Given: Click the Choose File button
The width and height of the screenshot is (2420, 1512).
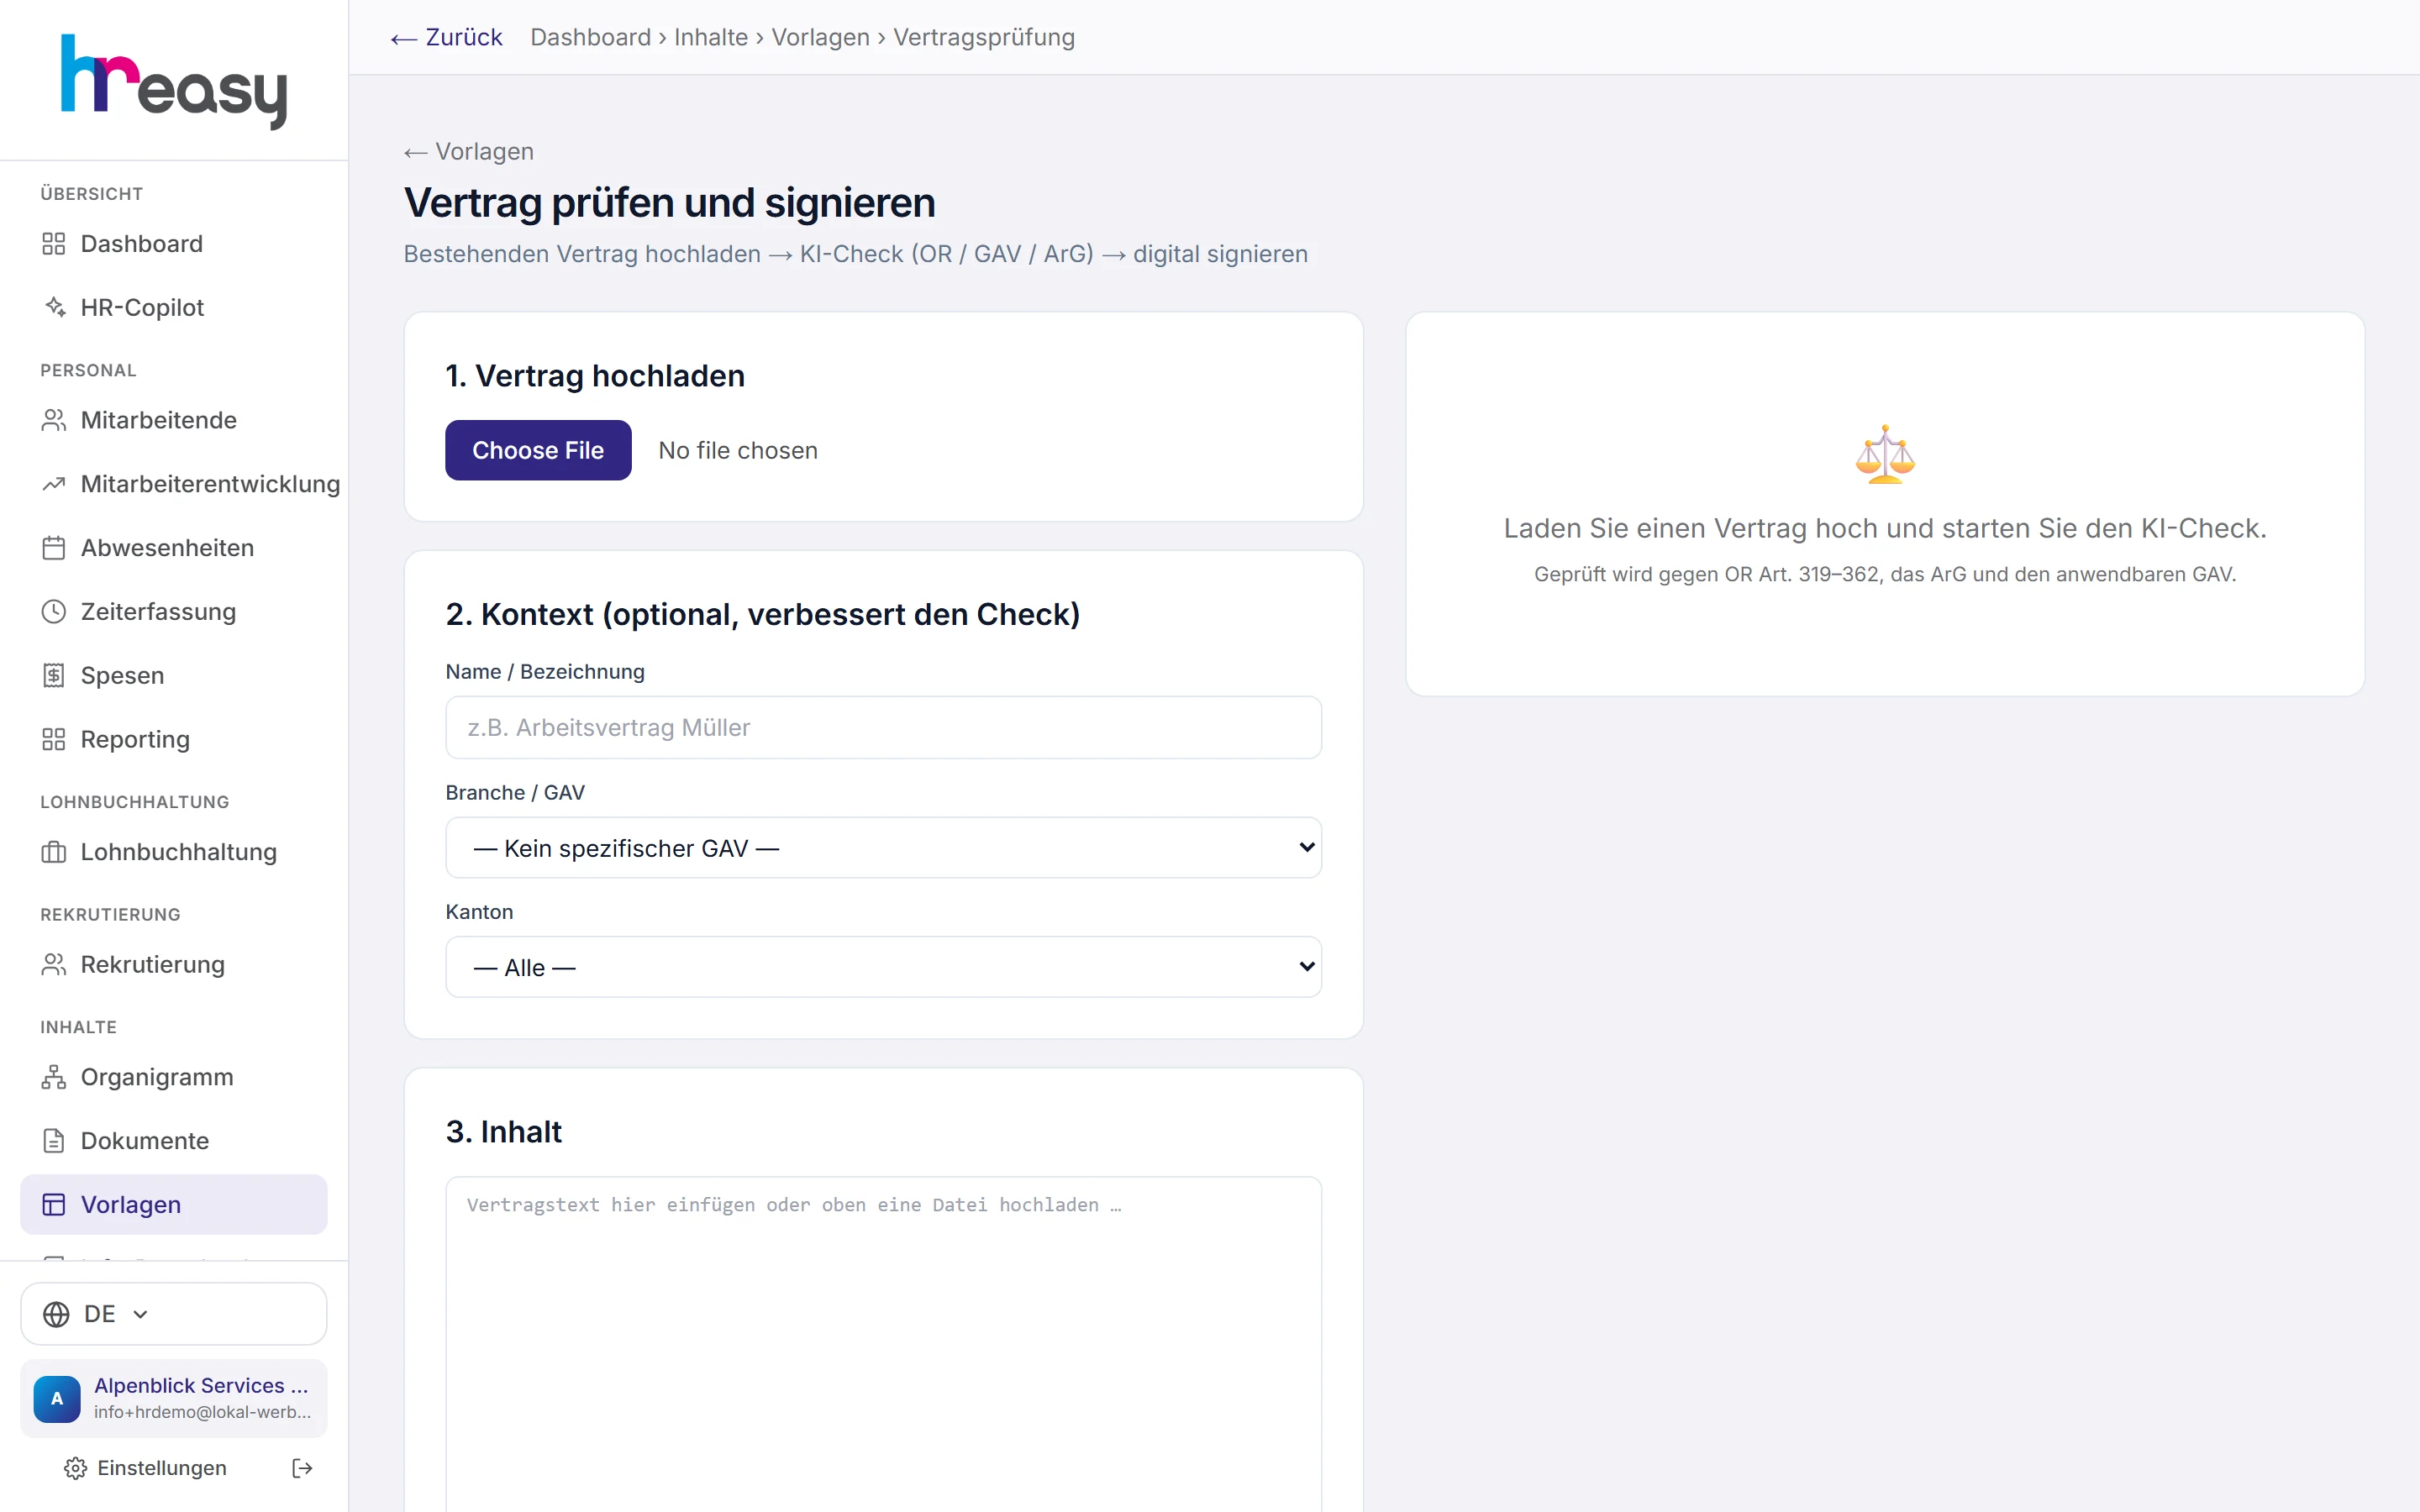Looking at the screenshot, I should [x=538, y=450].
